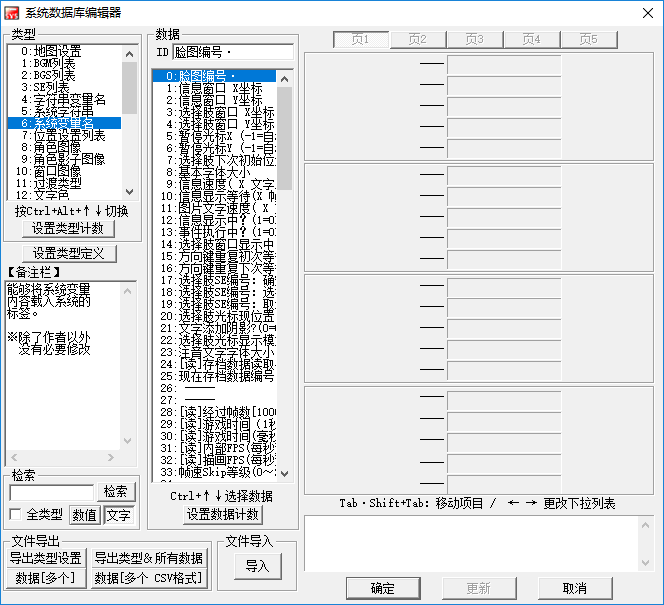
Task: Select data row 14:选择肢窗口显示中
Action: pyautogui.click(x=215, y=244)
